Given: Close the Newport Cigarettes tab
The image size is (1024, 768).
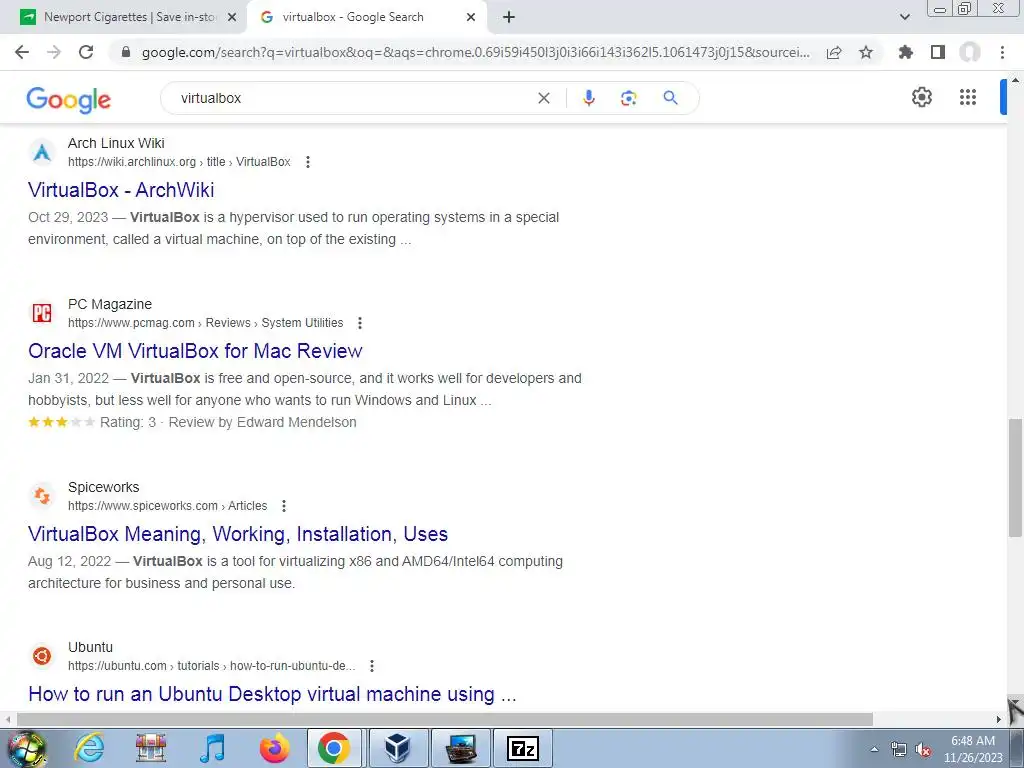Looking at the screenshot, I should tap(232, 18).
